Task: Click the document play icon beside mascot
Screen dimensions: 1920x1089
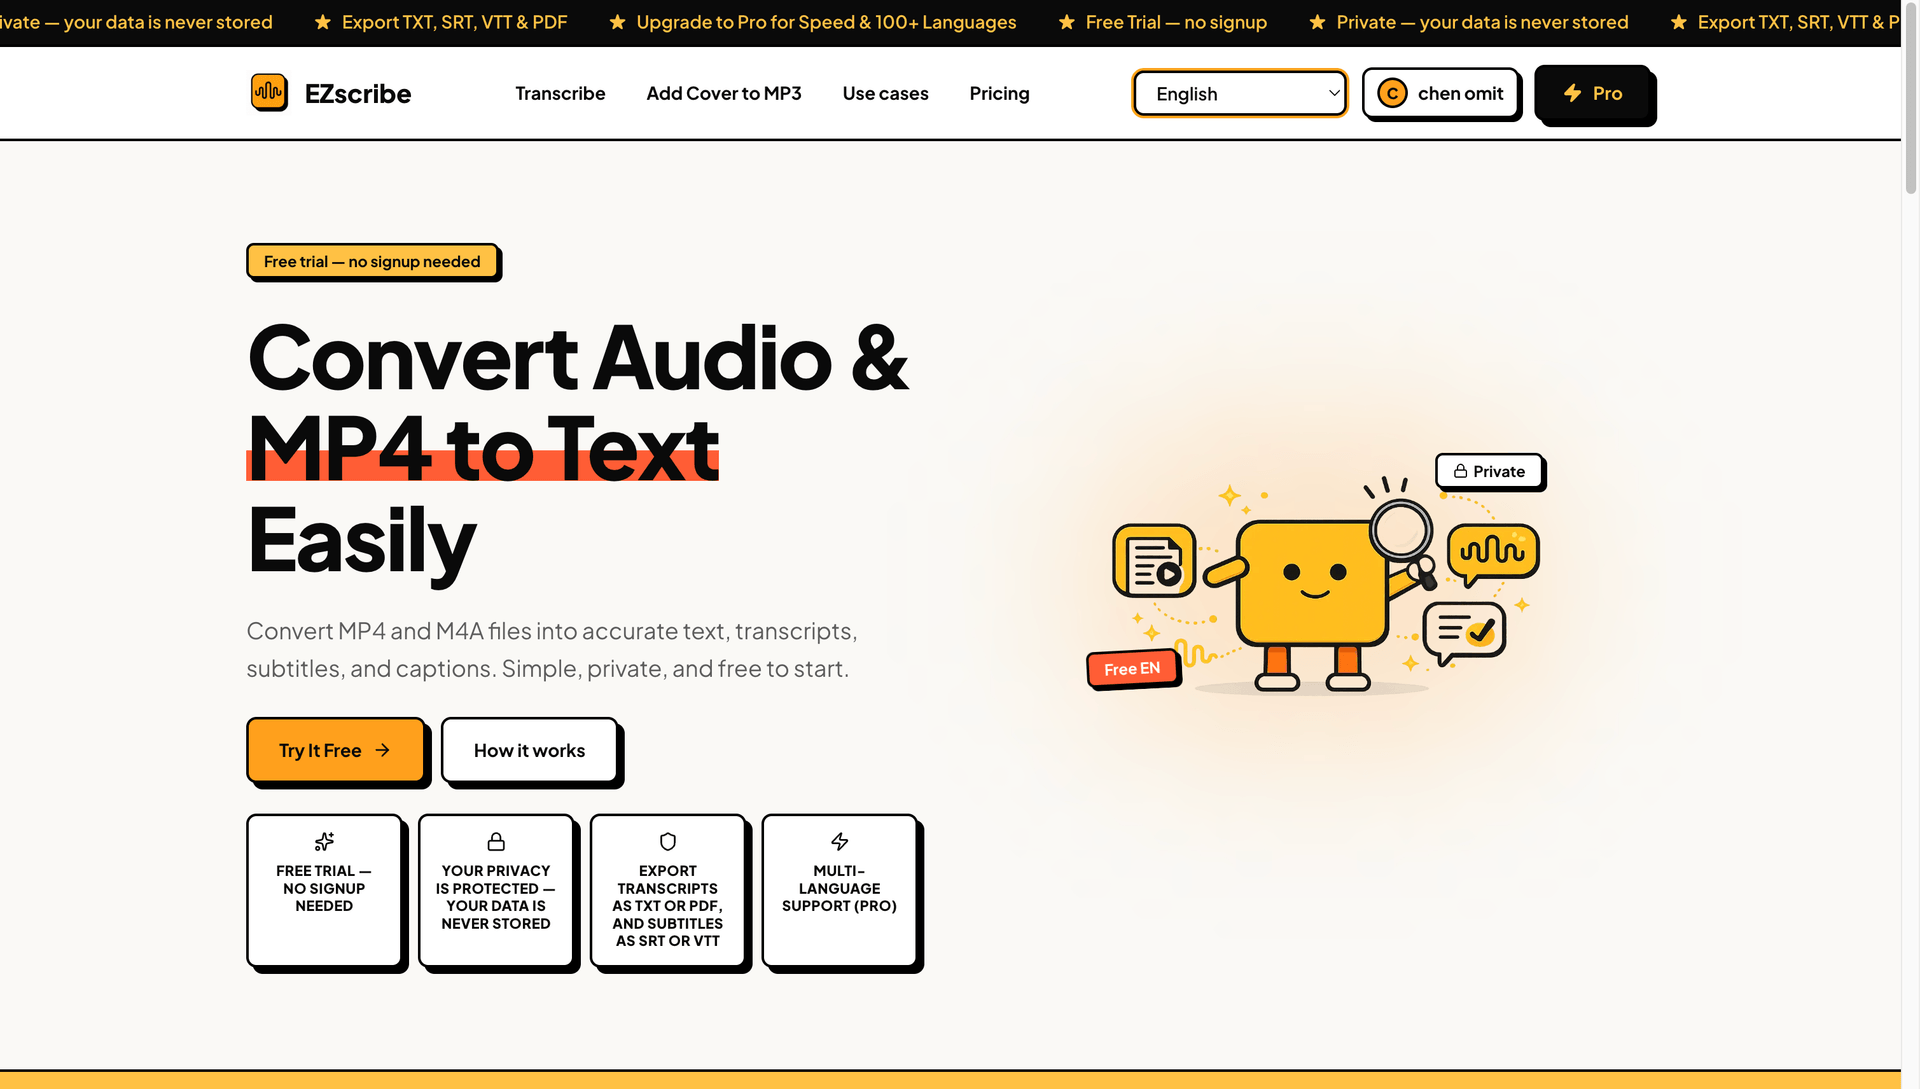Action: 1155,561
